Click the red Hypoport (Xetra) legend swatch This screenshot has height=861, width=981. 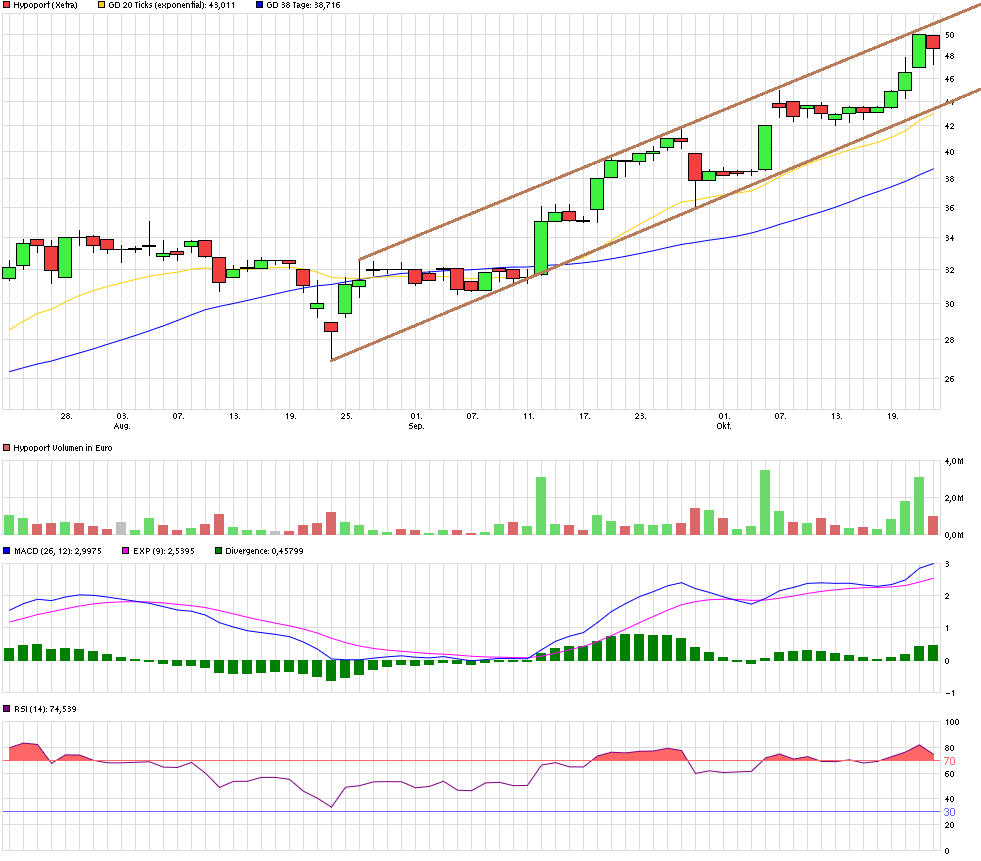coord(7,5)
